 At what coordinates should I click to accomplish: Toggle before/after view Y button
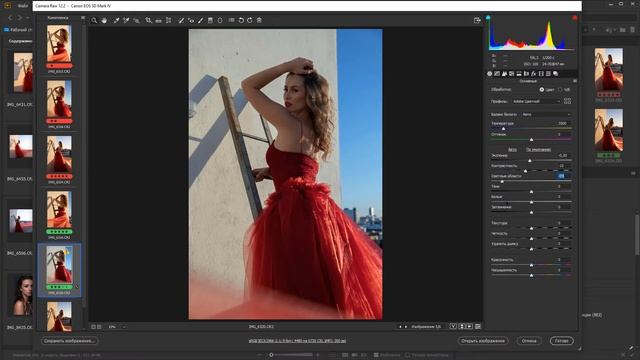pos(453,327)
